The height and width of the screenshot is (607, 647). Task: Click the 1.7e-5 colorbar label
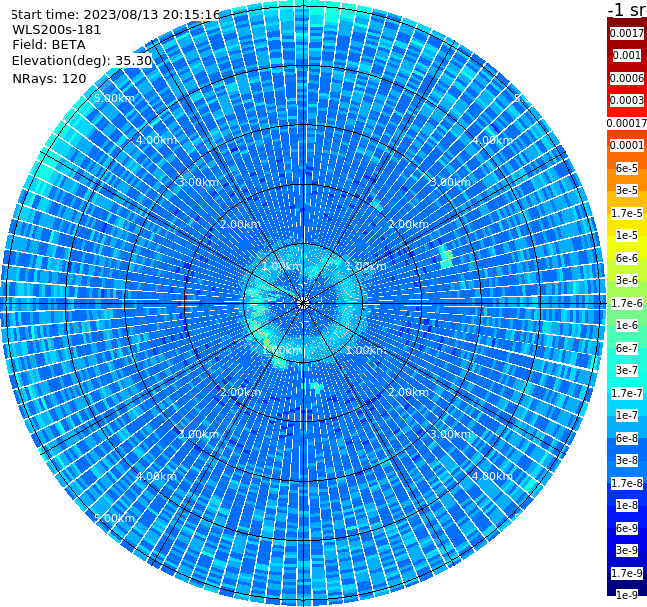(627, 213)
